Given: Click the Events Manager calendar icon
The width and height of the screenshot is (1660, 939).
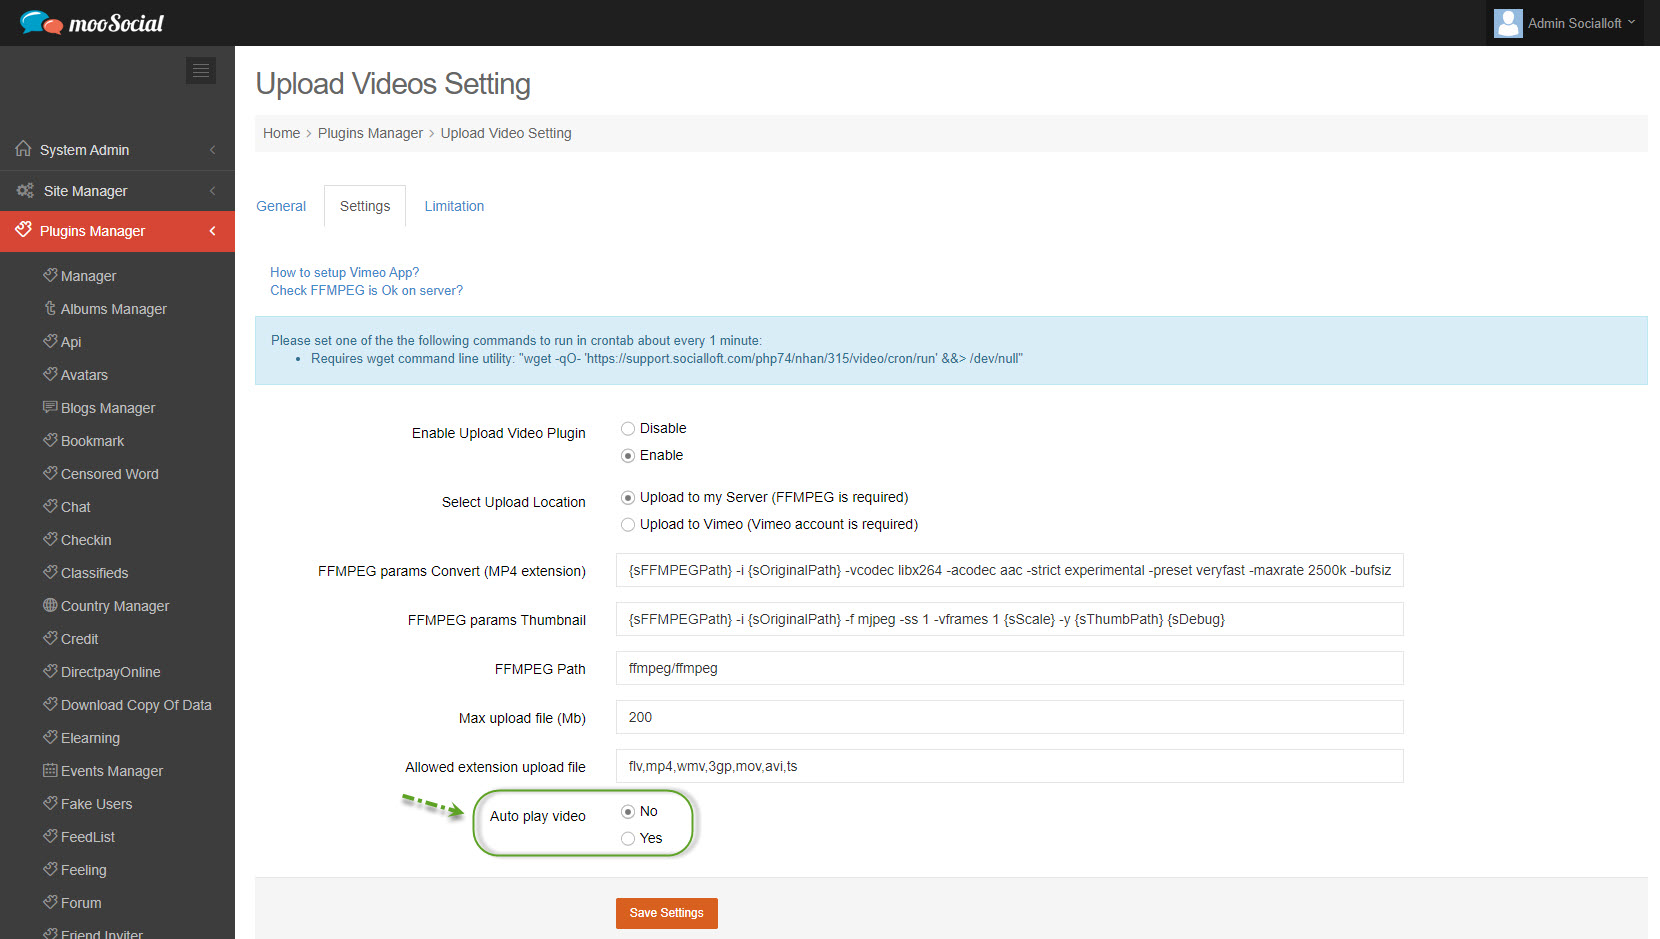Looking at the screenshot, I should pos(50,770).
